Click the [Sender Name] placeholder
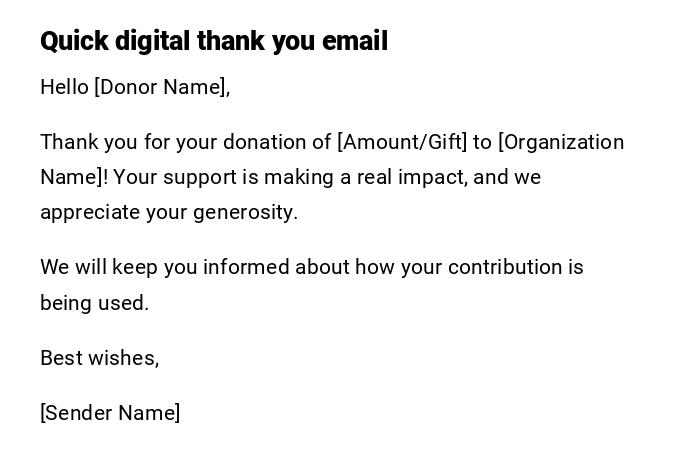The width and height of the screenshot is (700, 475). [x=110, y=413]
